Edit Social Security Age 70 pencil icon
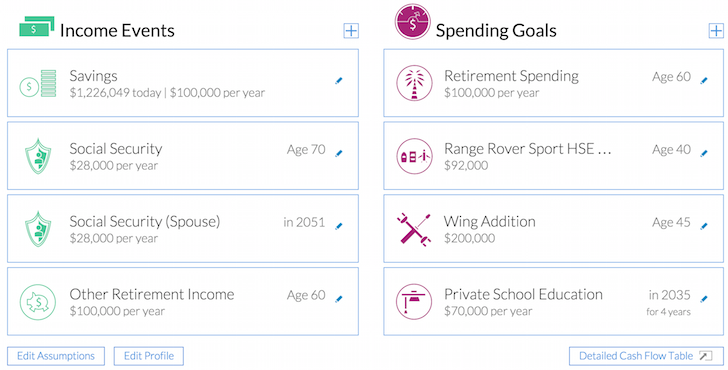The image size is (728, 370). click(x=339, y=153)
